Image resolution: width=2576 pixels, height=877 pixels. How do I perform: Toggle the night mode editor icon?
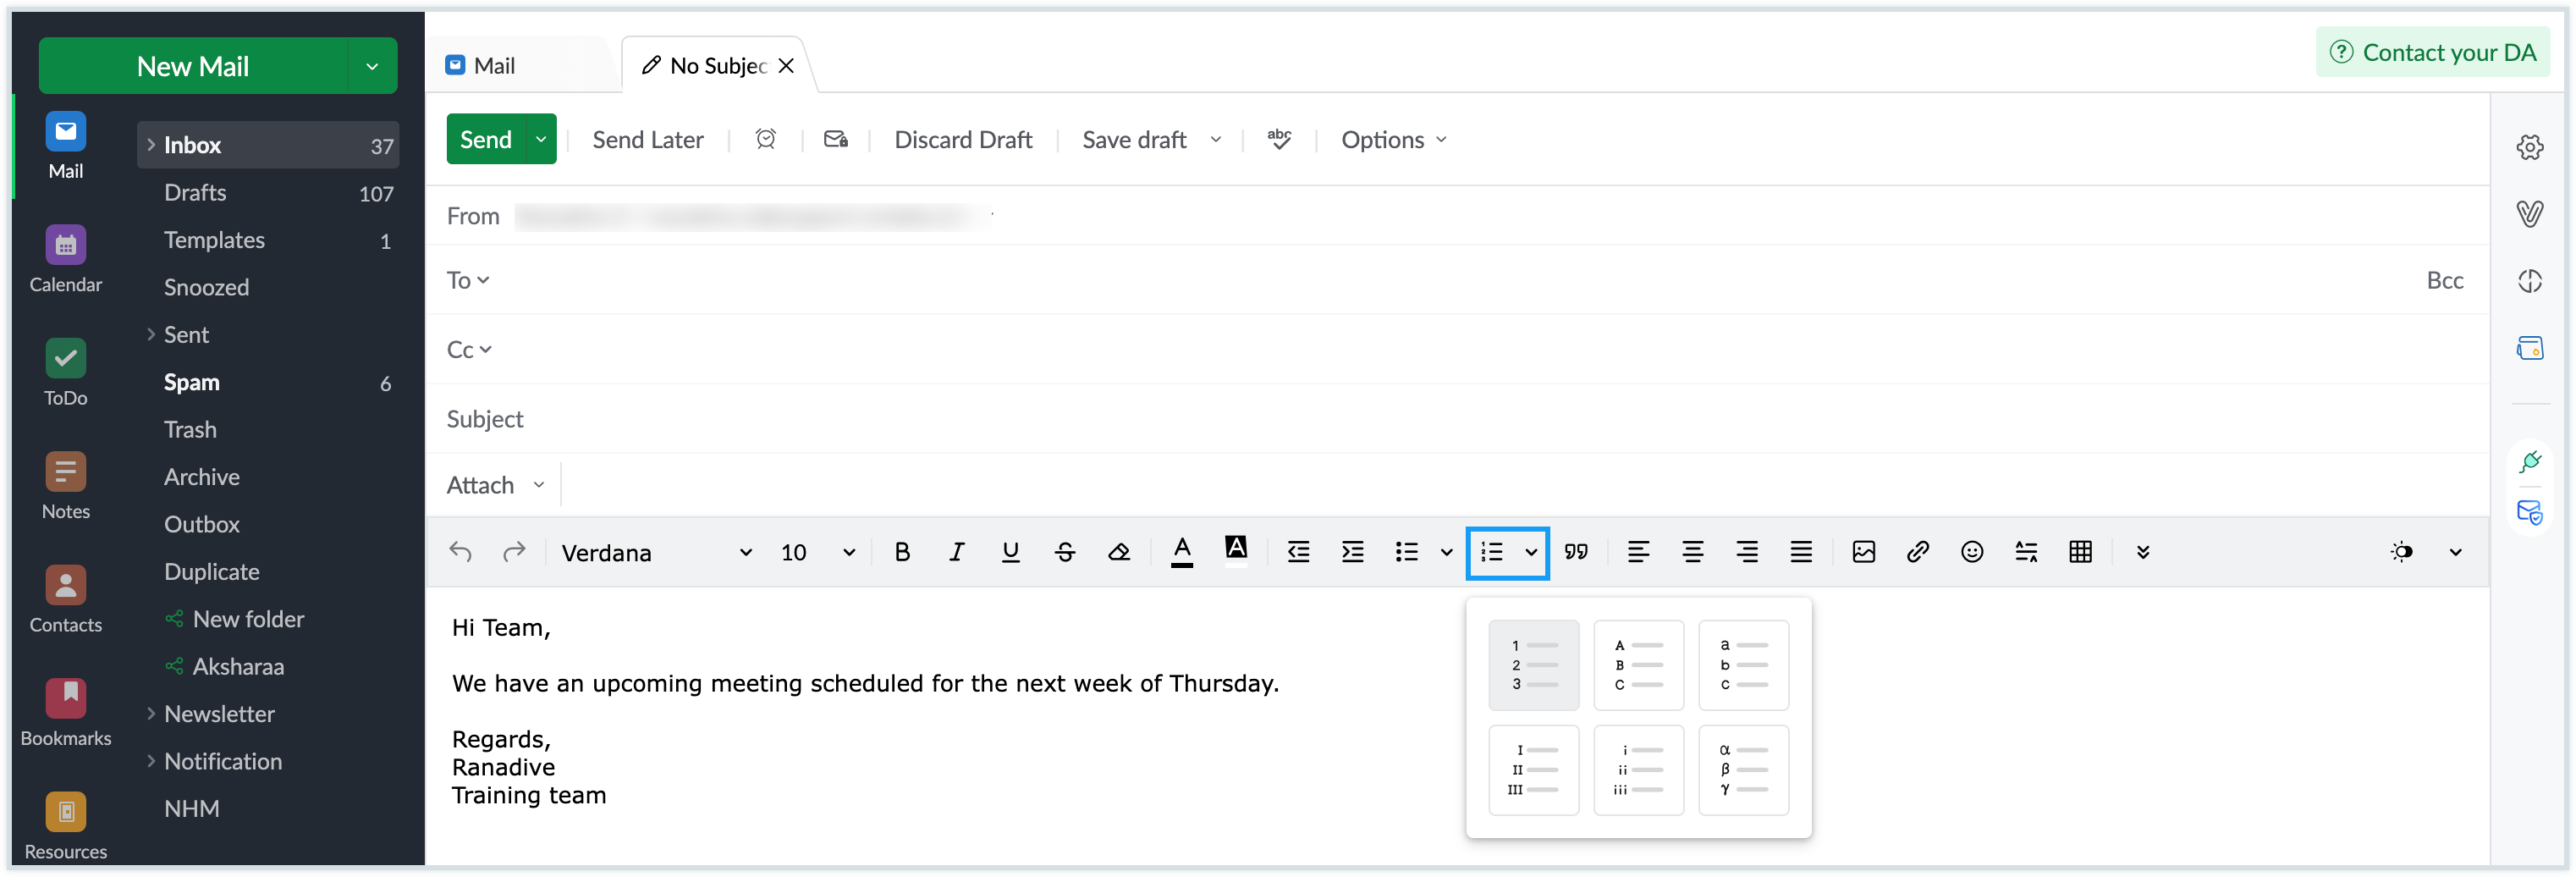point(2401,552)
